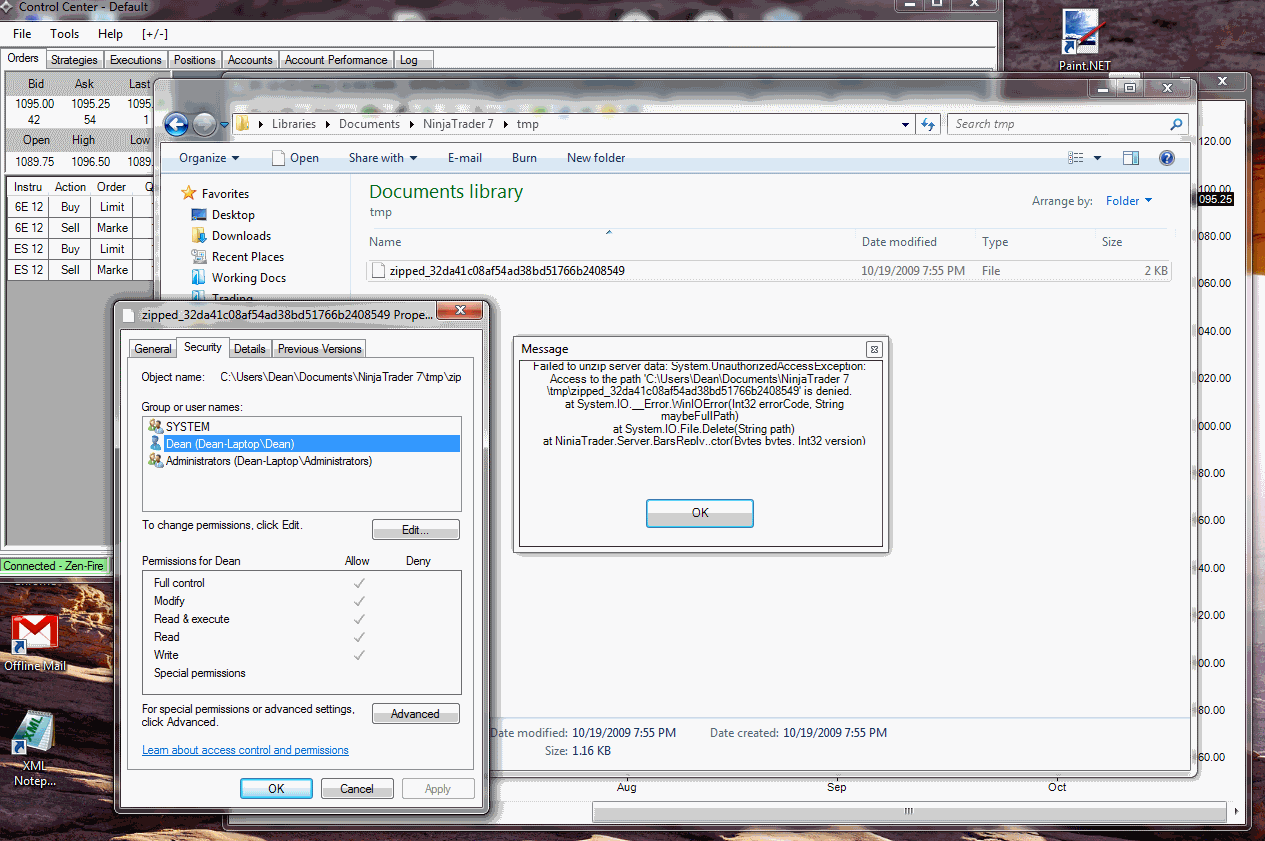
Task: Click the Open toolbar button
Action: pos(296,158)
